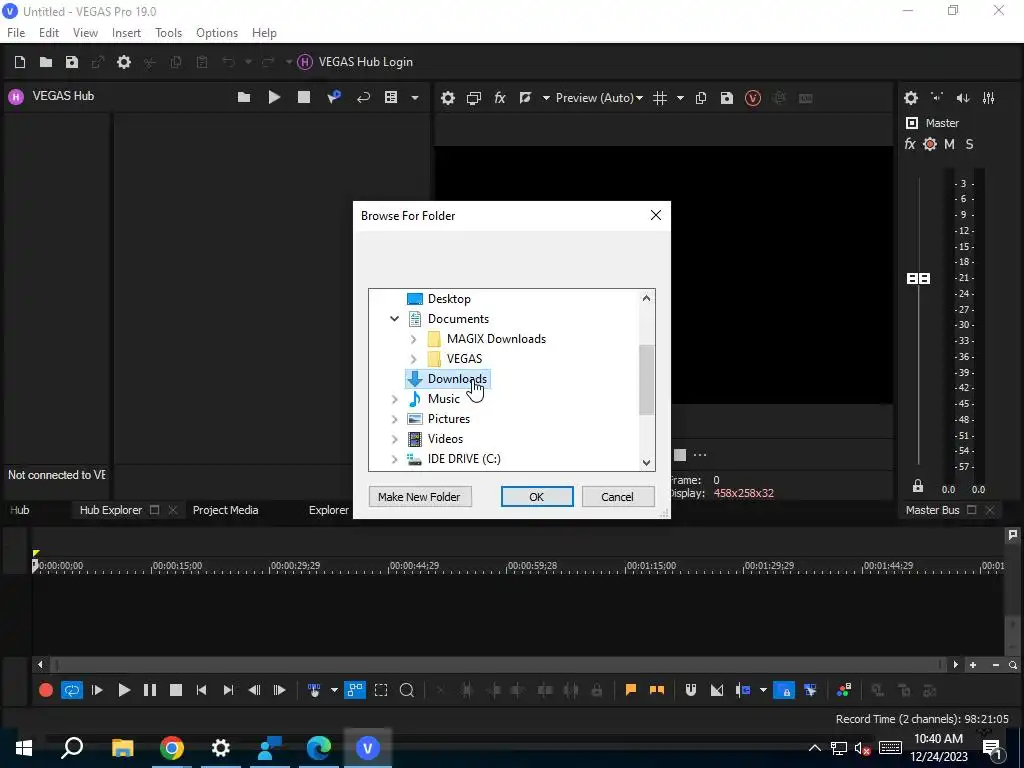Toggle the preview overlays grid icon
The image size is (1024, 768).
(x=660, y=98)
